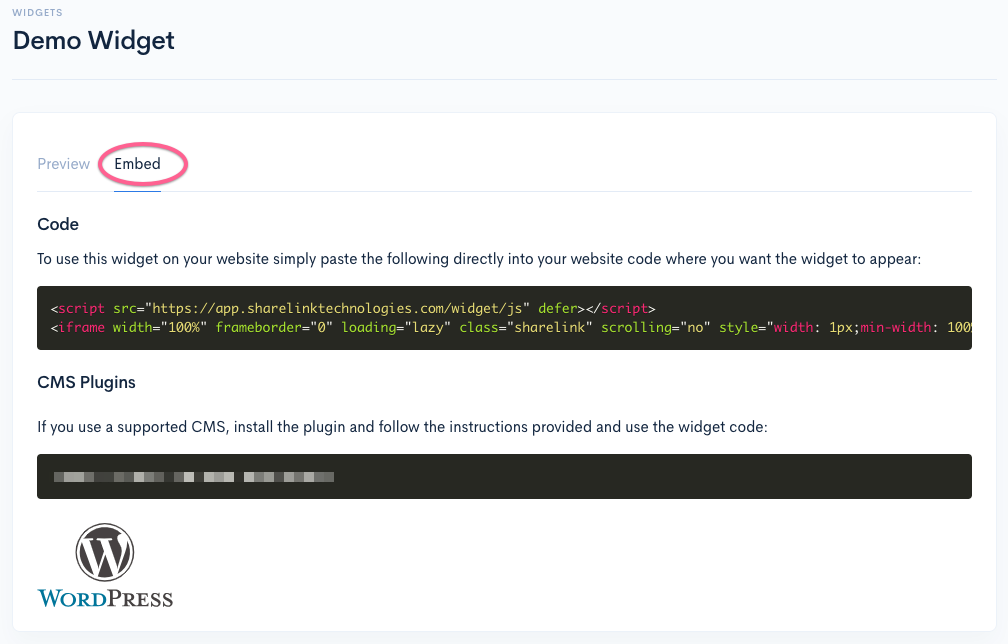Viewport: 1008px width, 644px height.
Task: Click the script tag in the code
Action: click(x=80, y=308)
